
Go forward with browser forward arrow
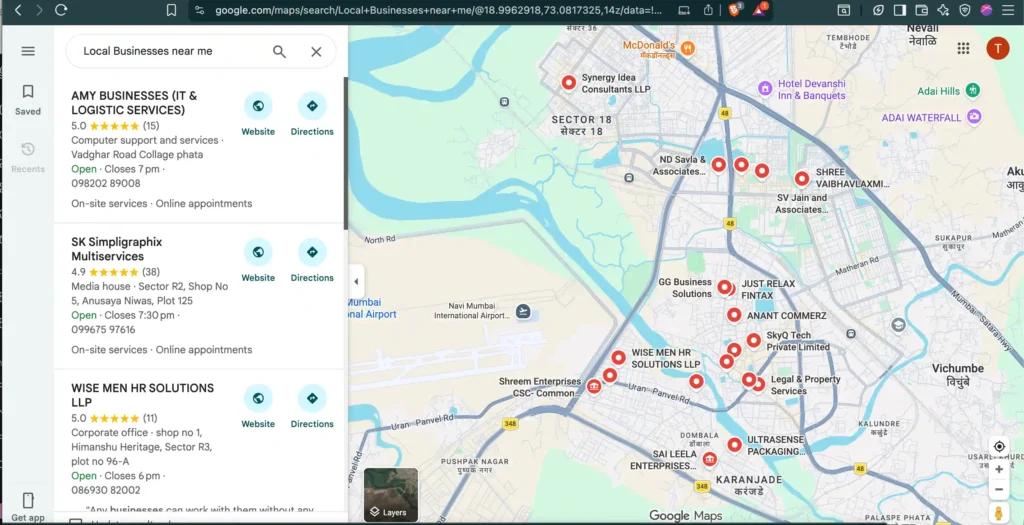(39, 10)
